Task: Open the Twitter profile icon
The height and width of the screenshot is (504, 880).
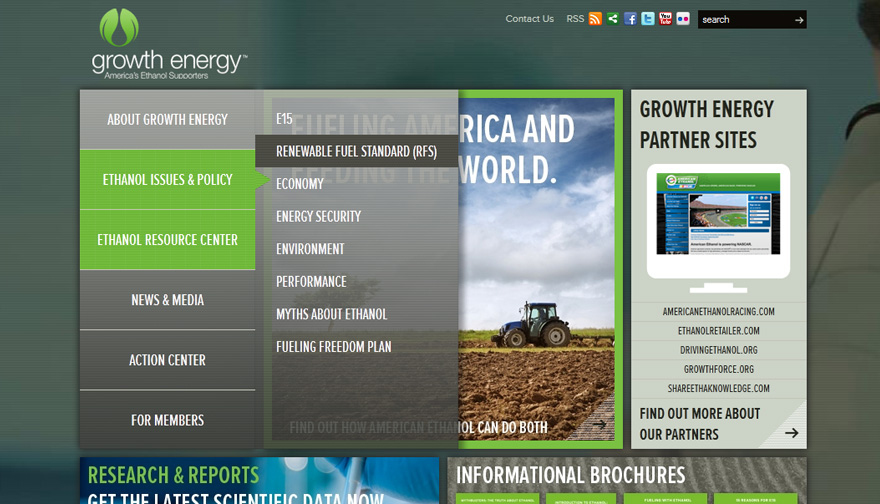Action: [648, 19]
